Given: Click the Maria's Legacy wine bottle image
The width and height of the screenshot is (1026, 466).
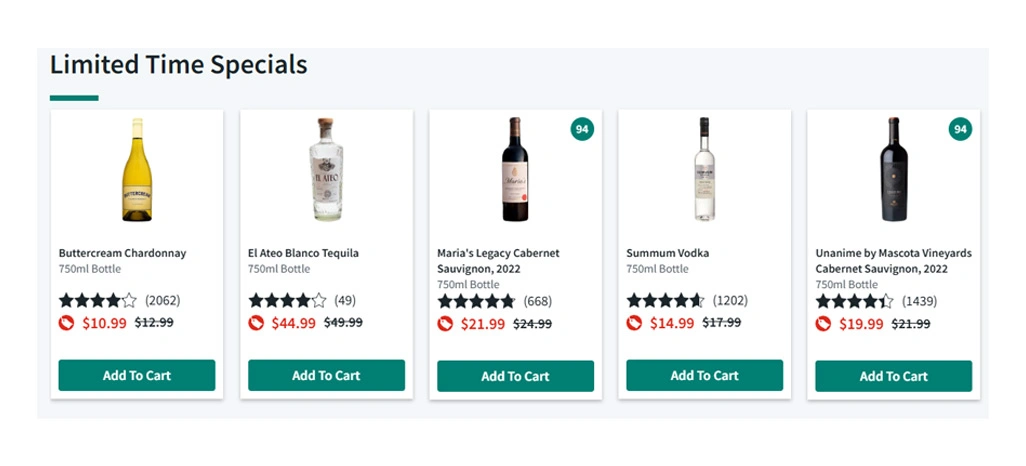Looking at the screenshot, I should 515,170.
